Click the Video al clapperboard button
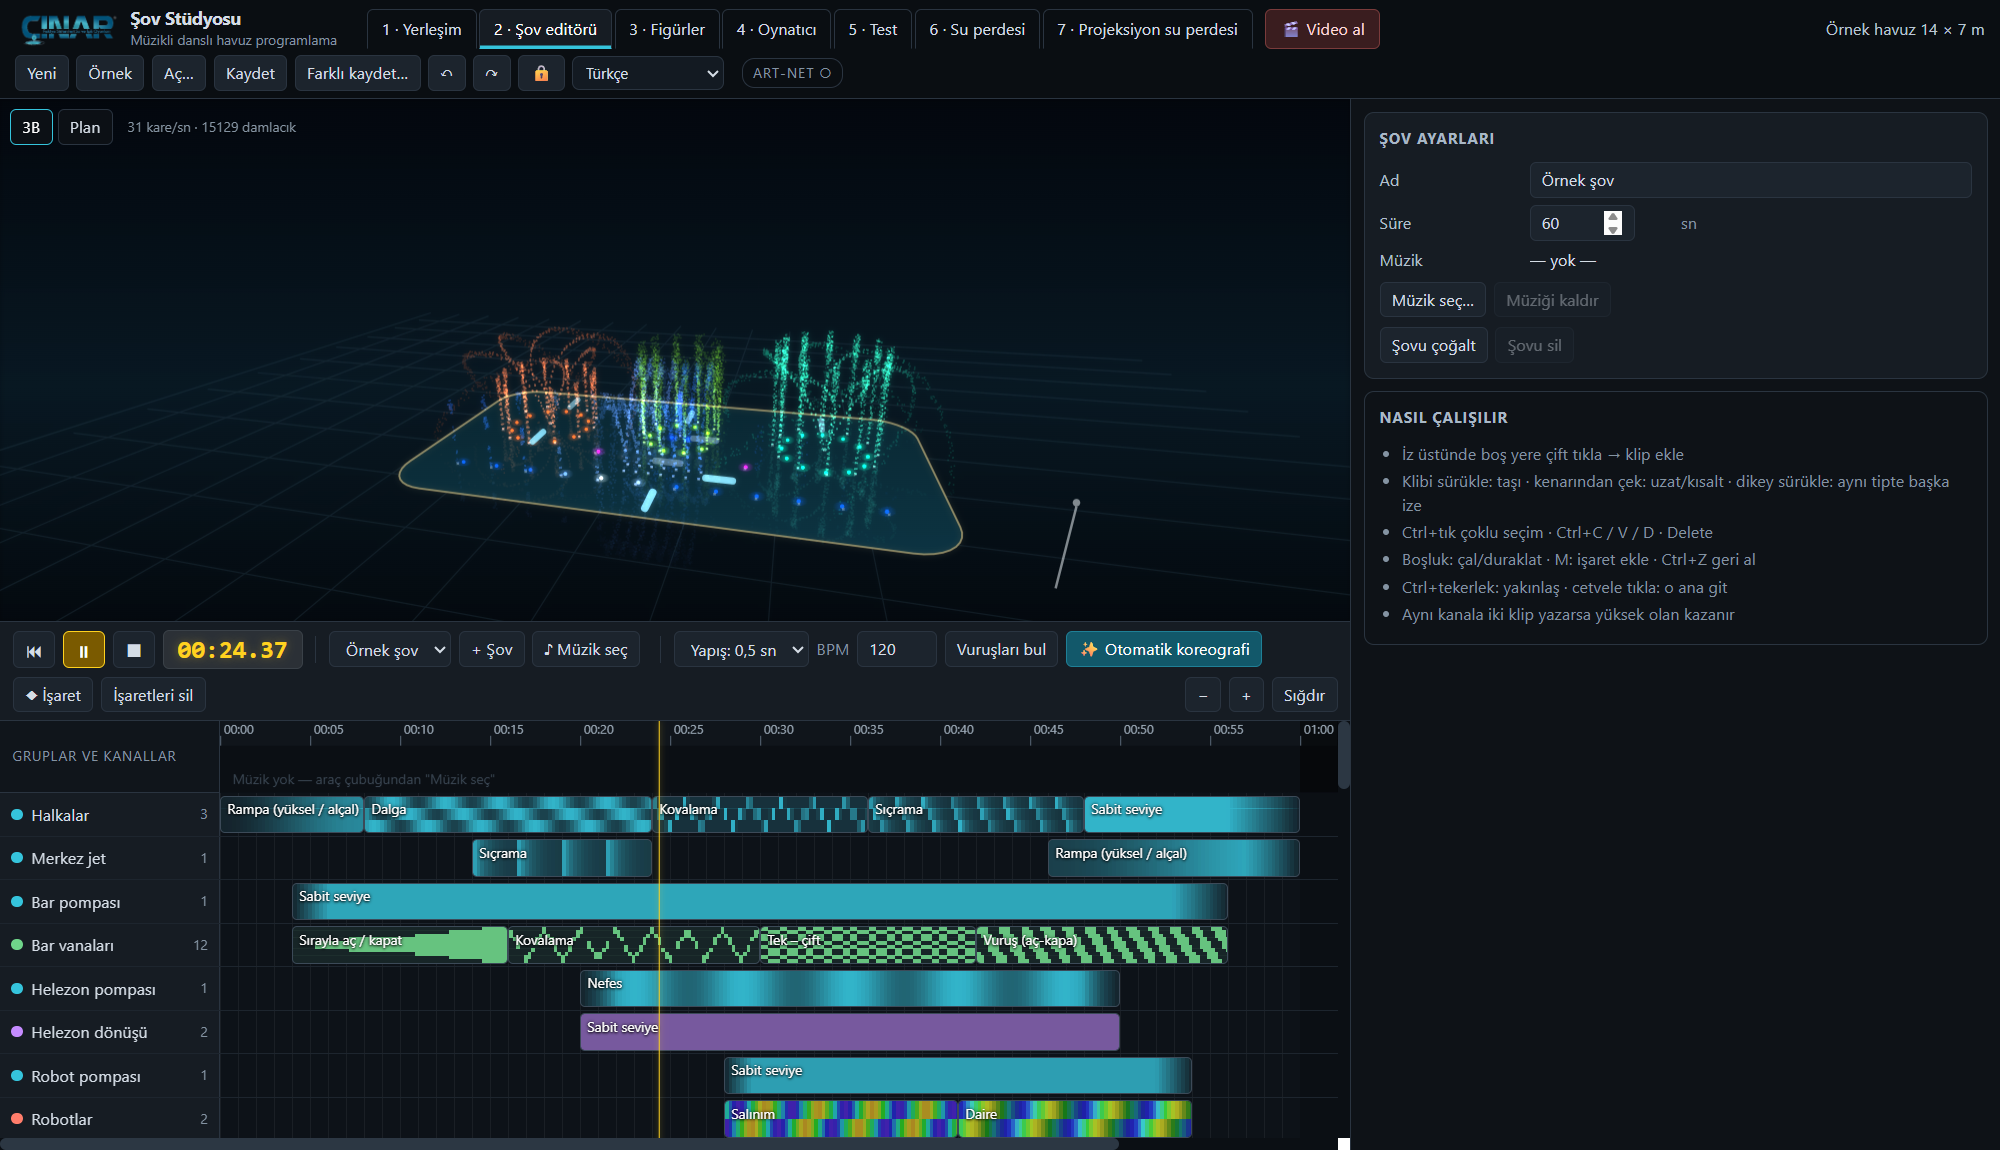The height and width of the screenshot is (1150, 2000). [1322, 29]
